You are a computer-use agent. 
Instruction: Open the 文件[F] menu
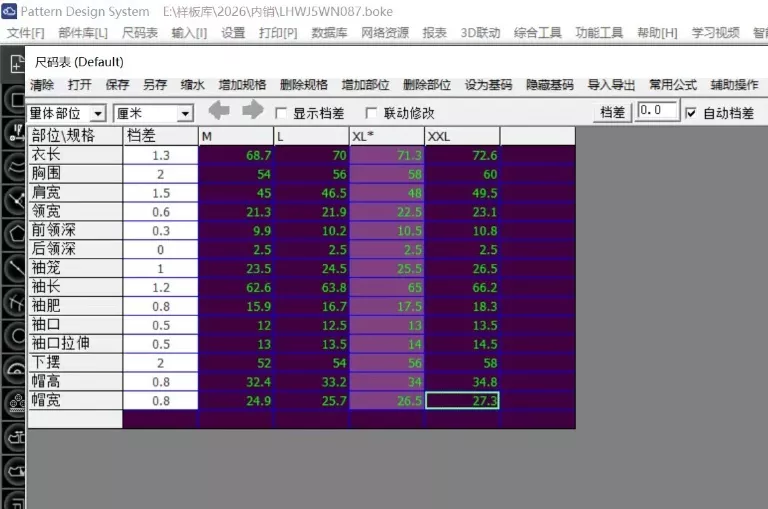tap(25, 33)
